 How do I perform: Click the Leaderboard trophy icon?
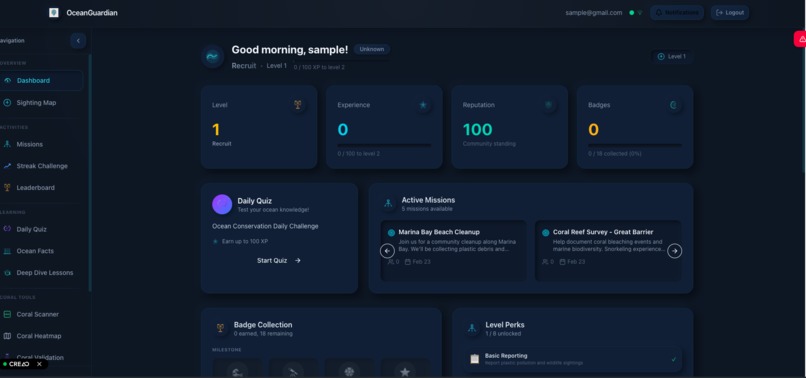point(7,188)
